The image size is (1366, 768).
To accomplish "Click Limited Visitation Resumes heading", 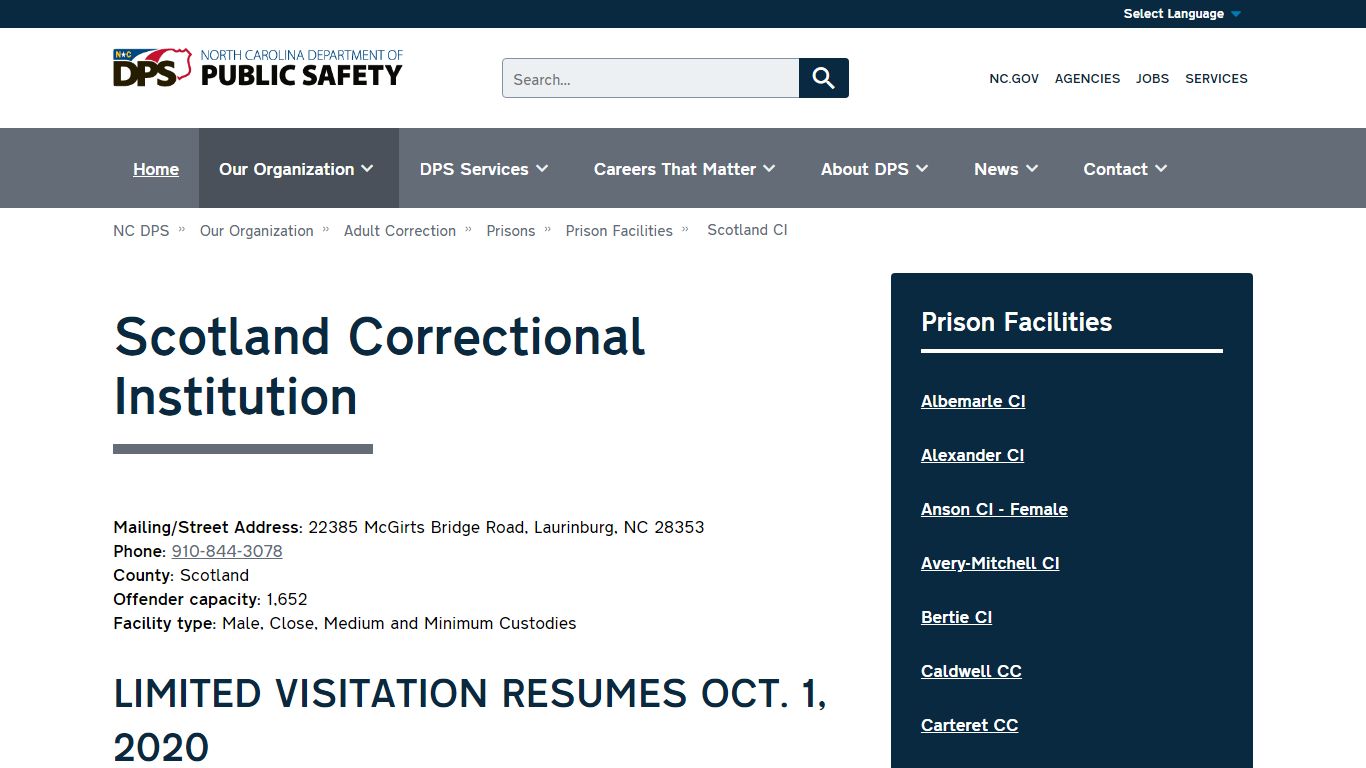I will 470,720.
